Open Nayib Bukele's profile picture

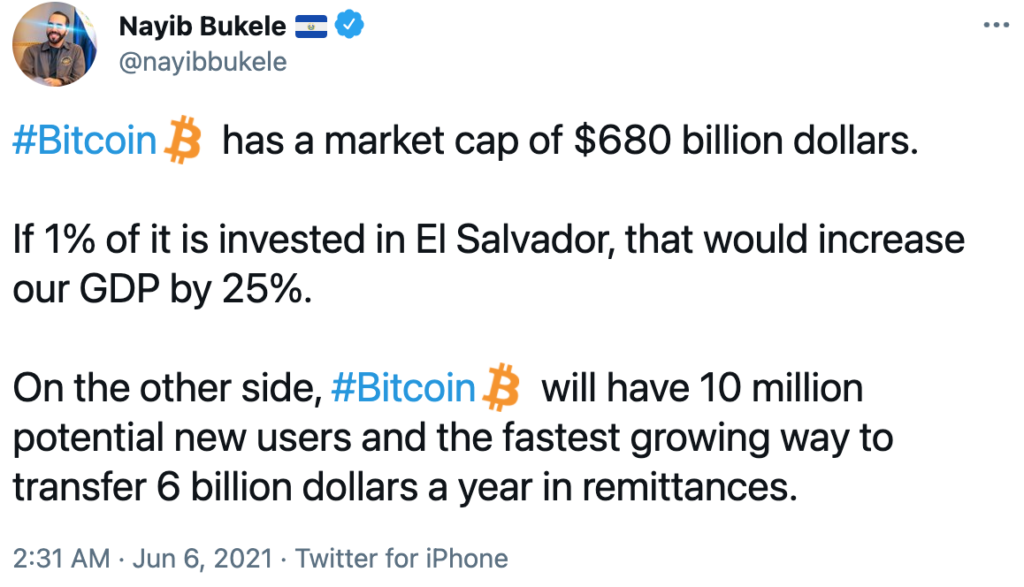54,43
